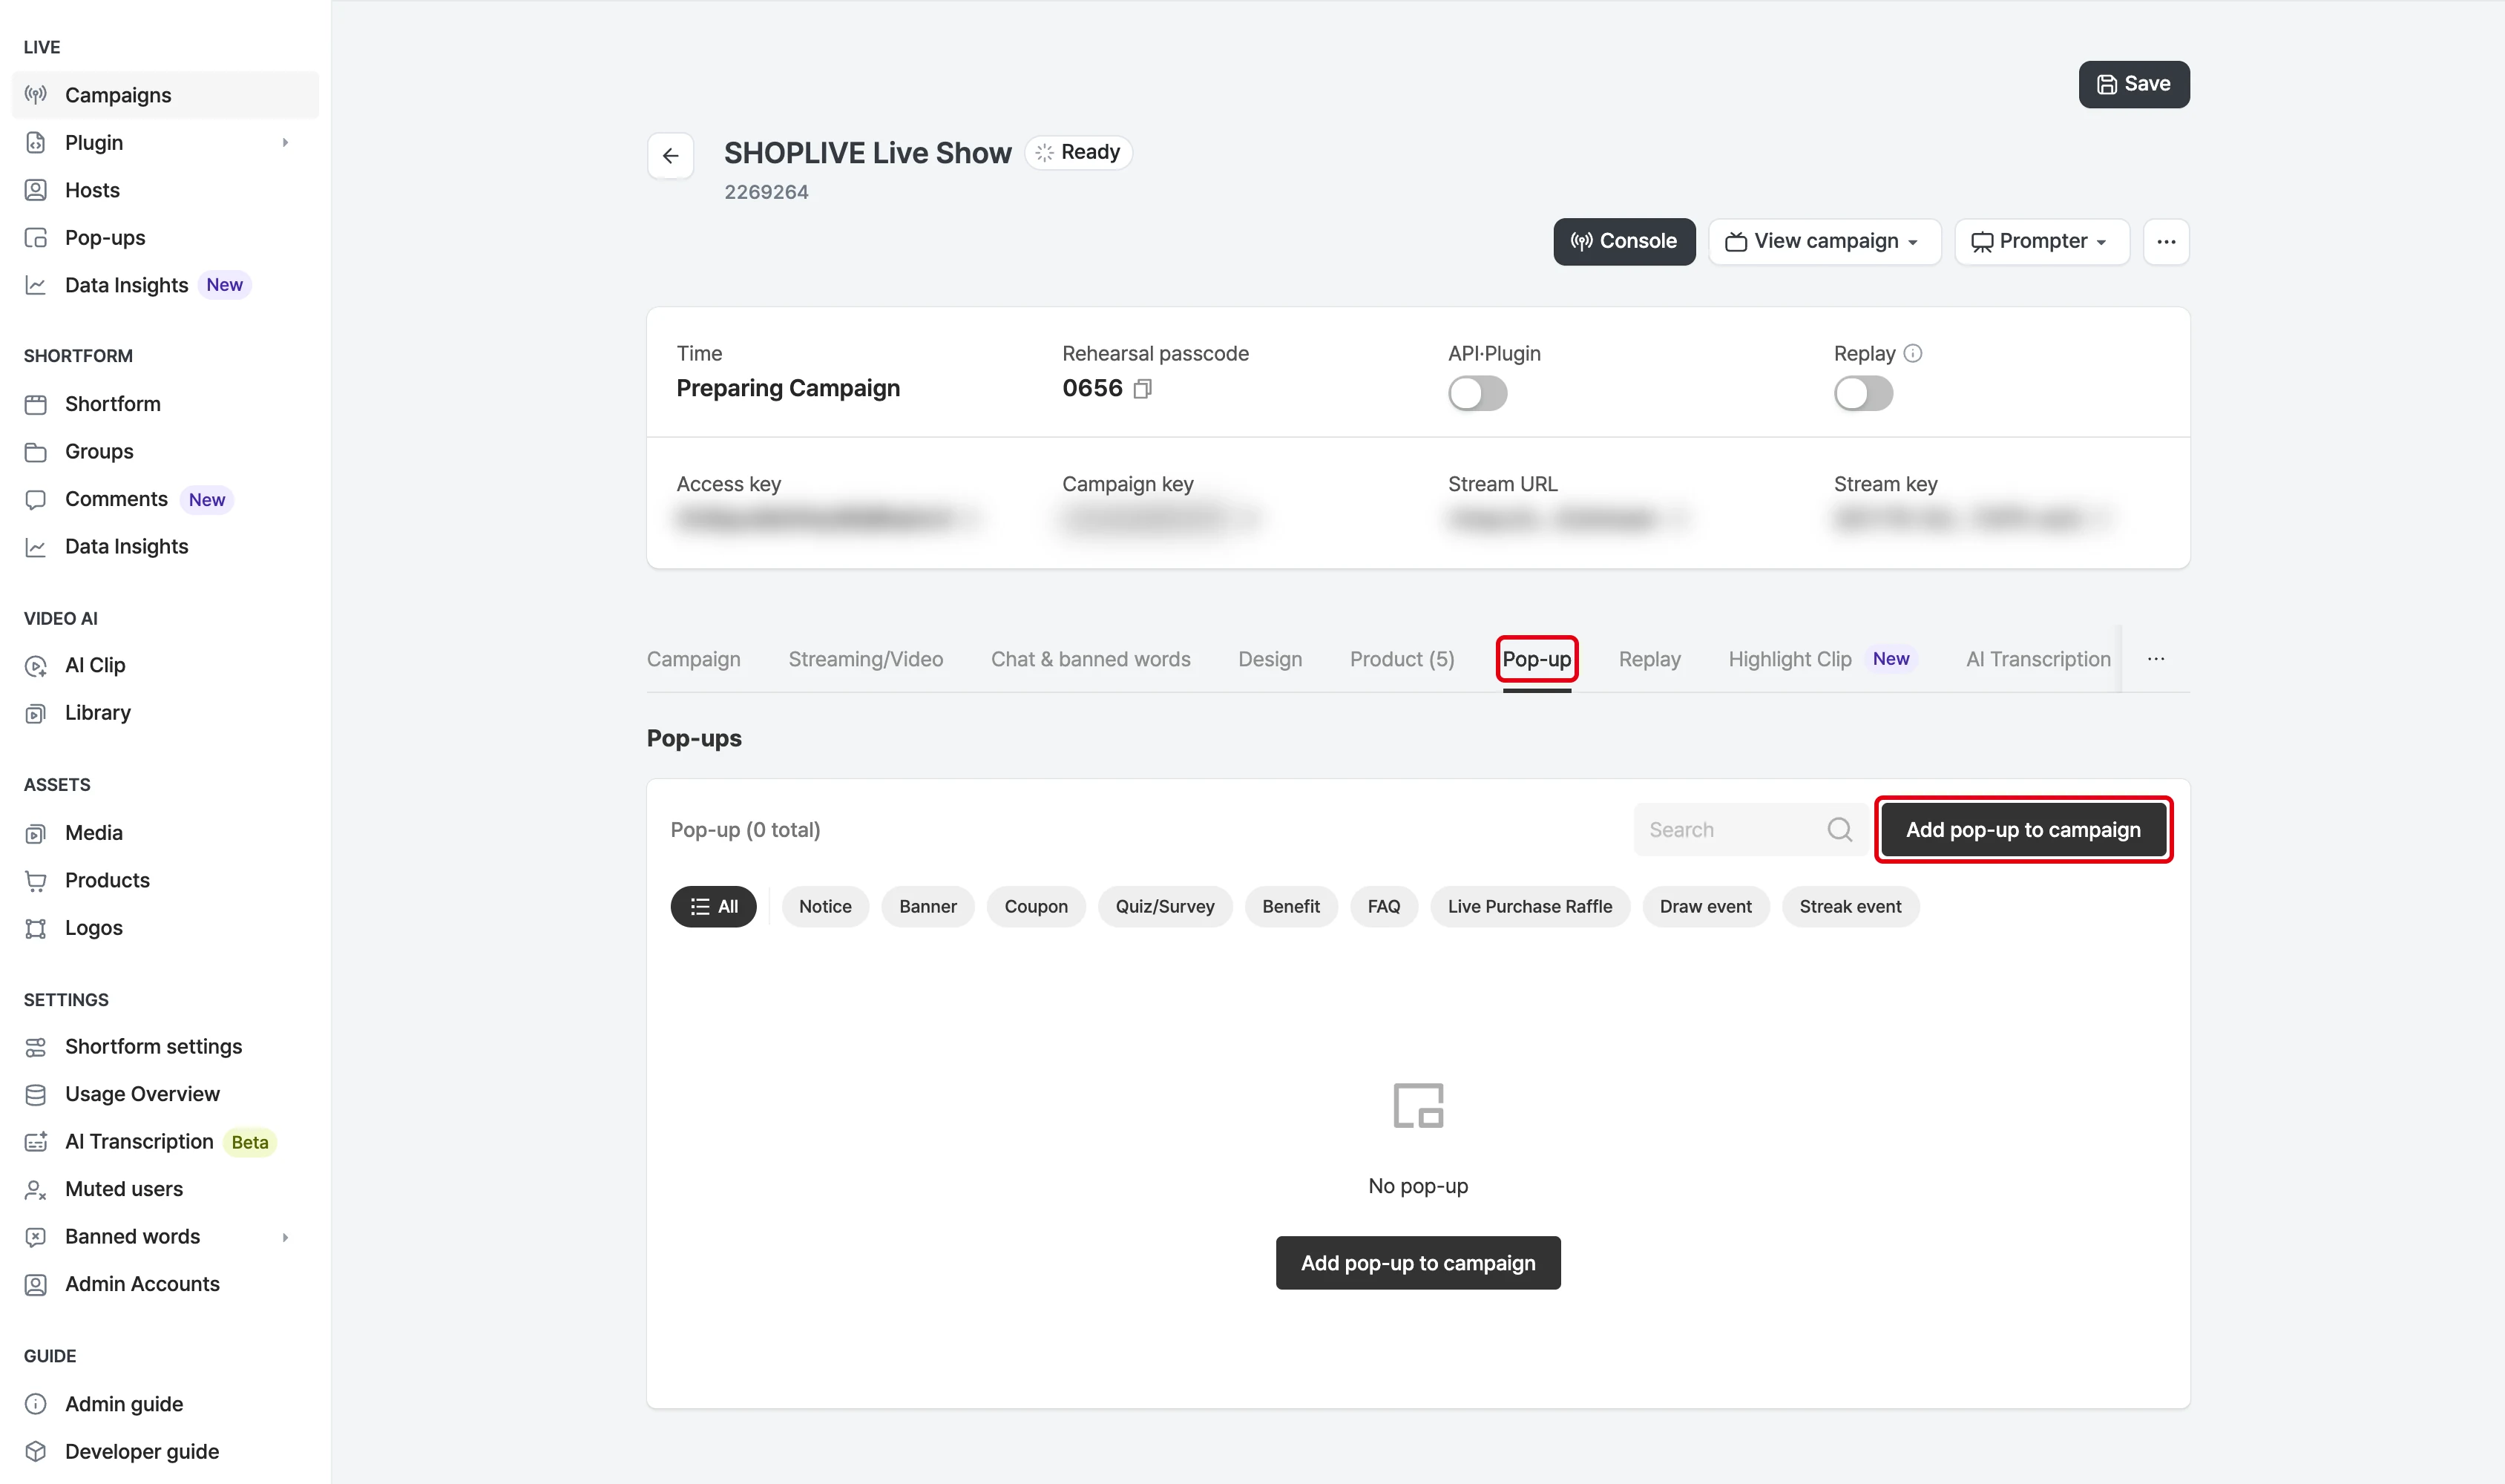2505x1484 pixels.
Task: Open Campaigns in the sidebar
Action: [x=165, y=95]
